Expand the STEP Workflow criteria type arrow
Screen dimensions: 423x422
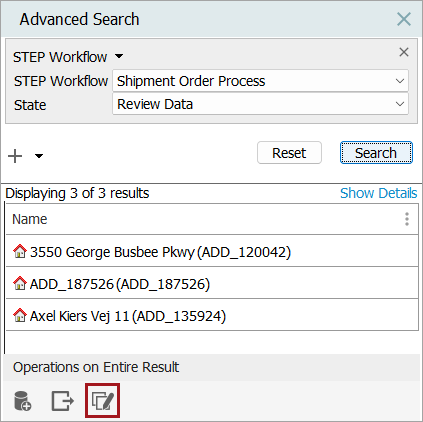point(119,56)
